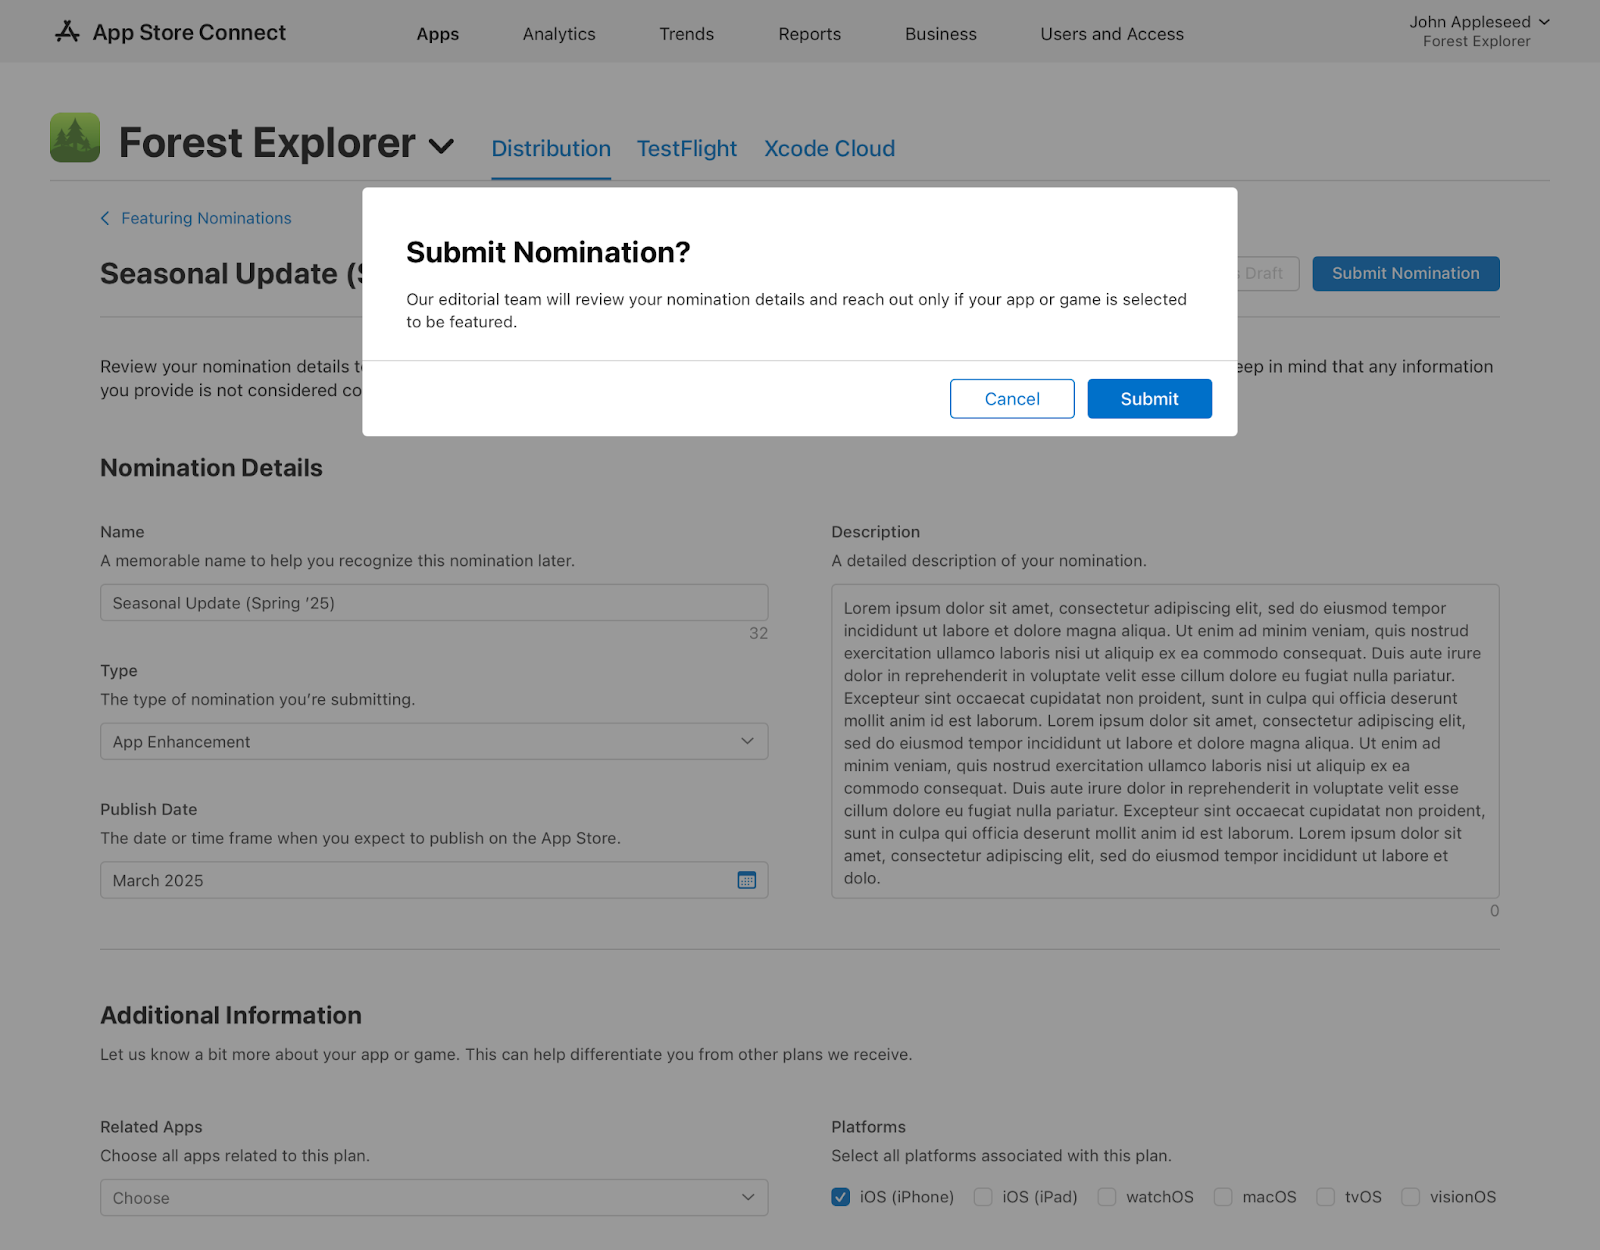This screenshot has height=1250, width=1600.
Task: Open the Related Apps Choose dropdown
Action: [x=434, y=1198]
